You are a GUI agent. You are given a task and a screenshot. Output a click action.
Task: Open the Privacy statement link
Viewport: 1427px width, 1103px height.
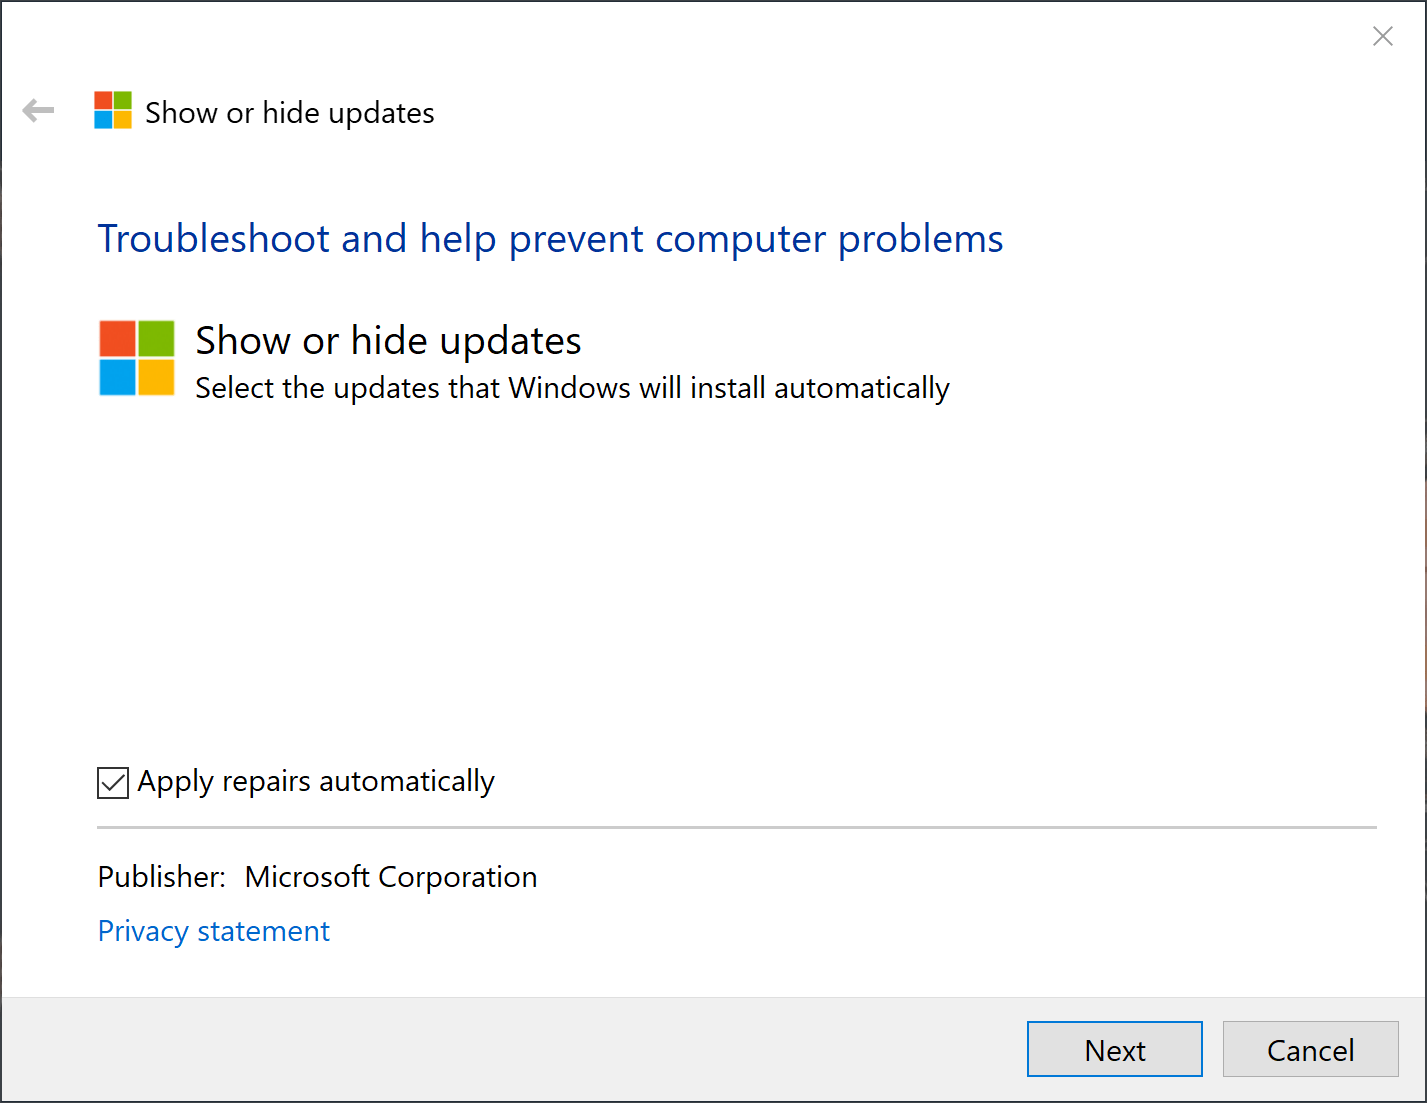(x=213, y=931)
